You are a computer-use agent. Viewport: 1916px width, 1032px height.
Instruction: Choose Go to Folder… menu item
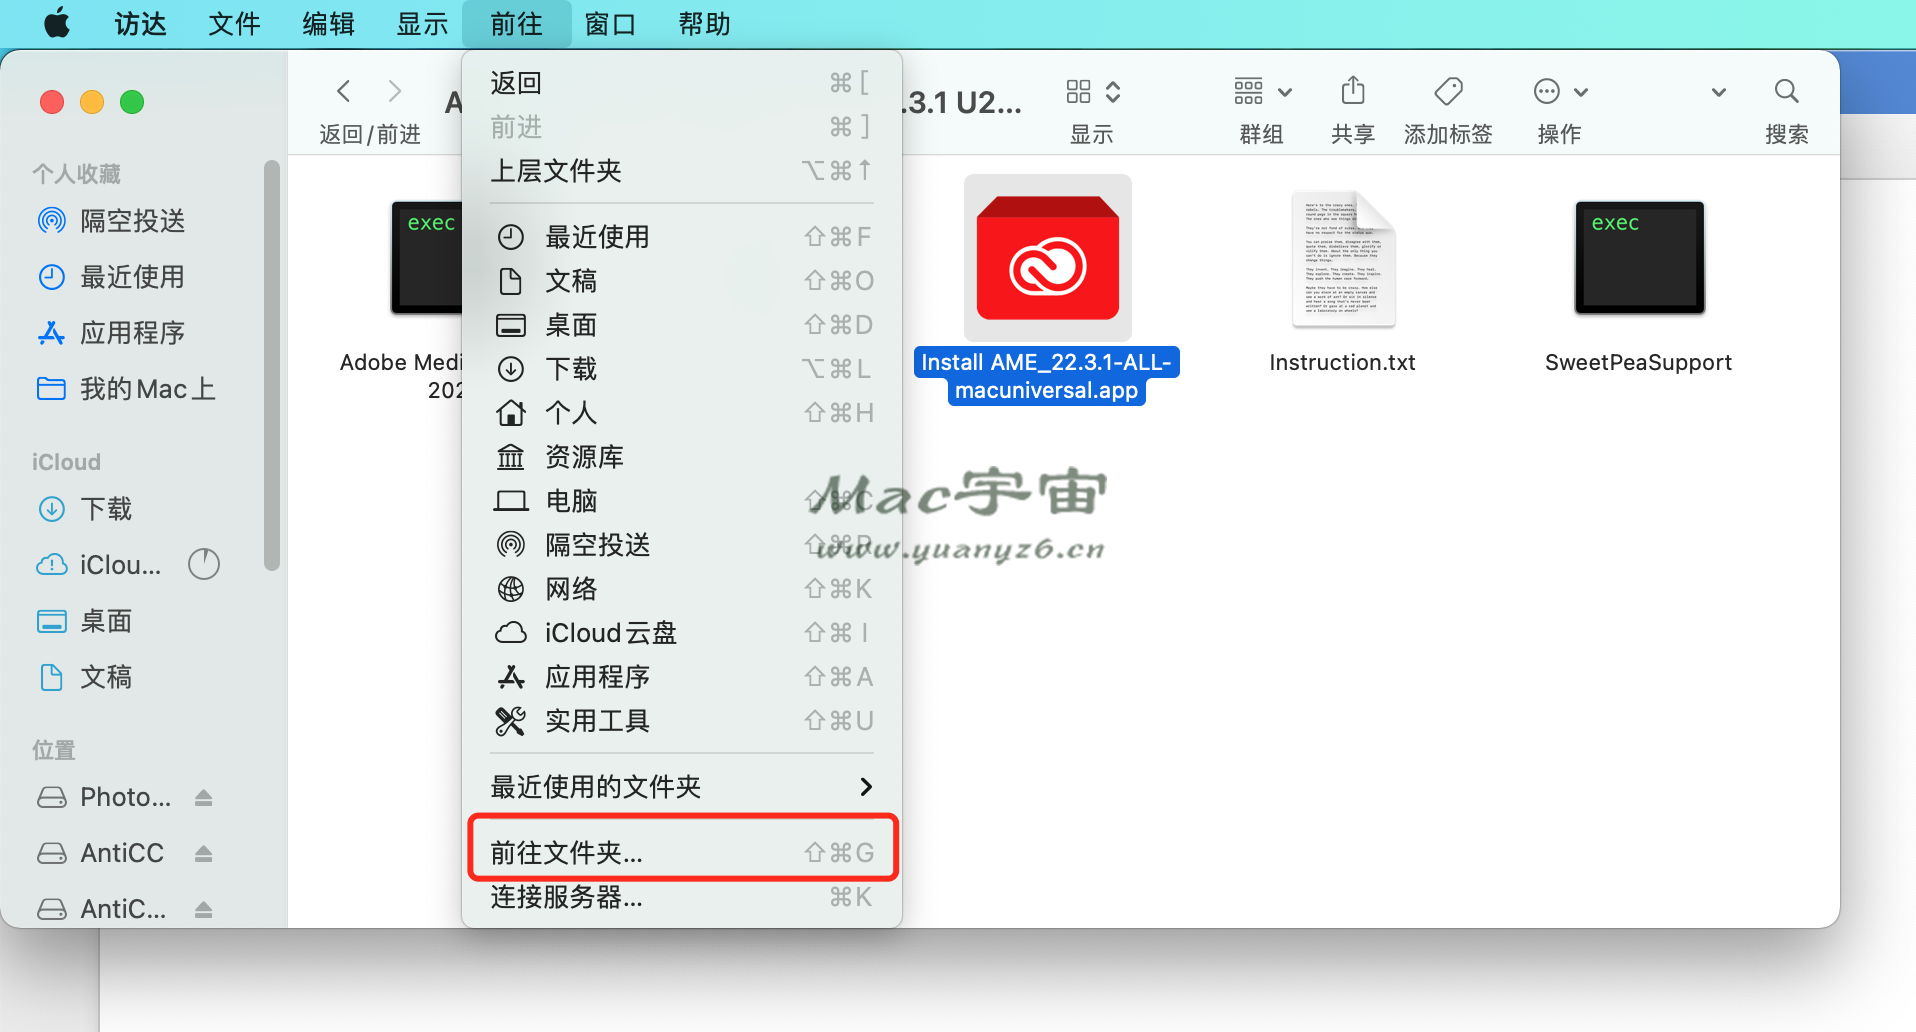680,852
